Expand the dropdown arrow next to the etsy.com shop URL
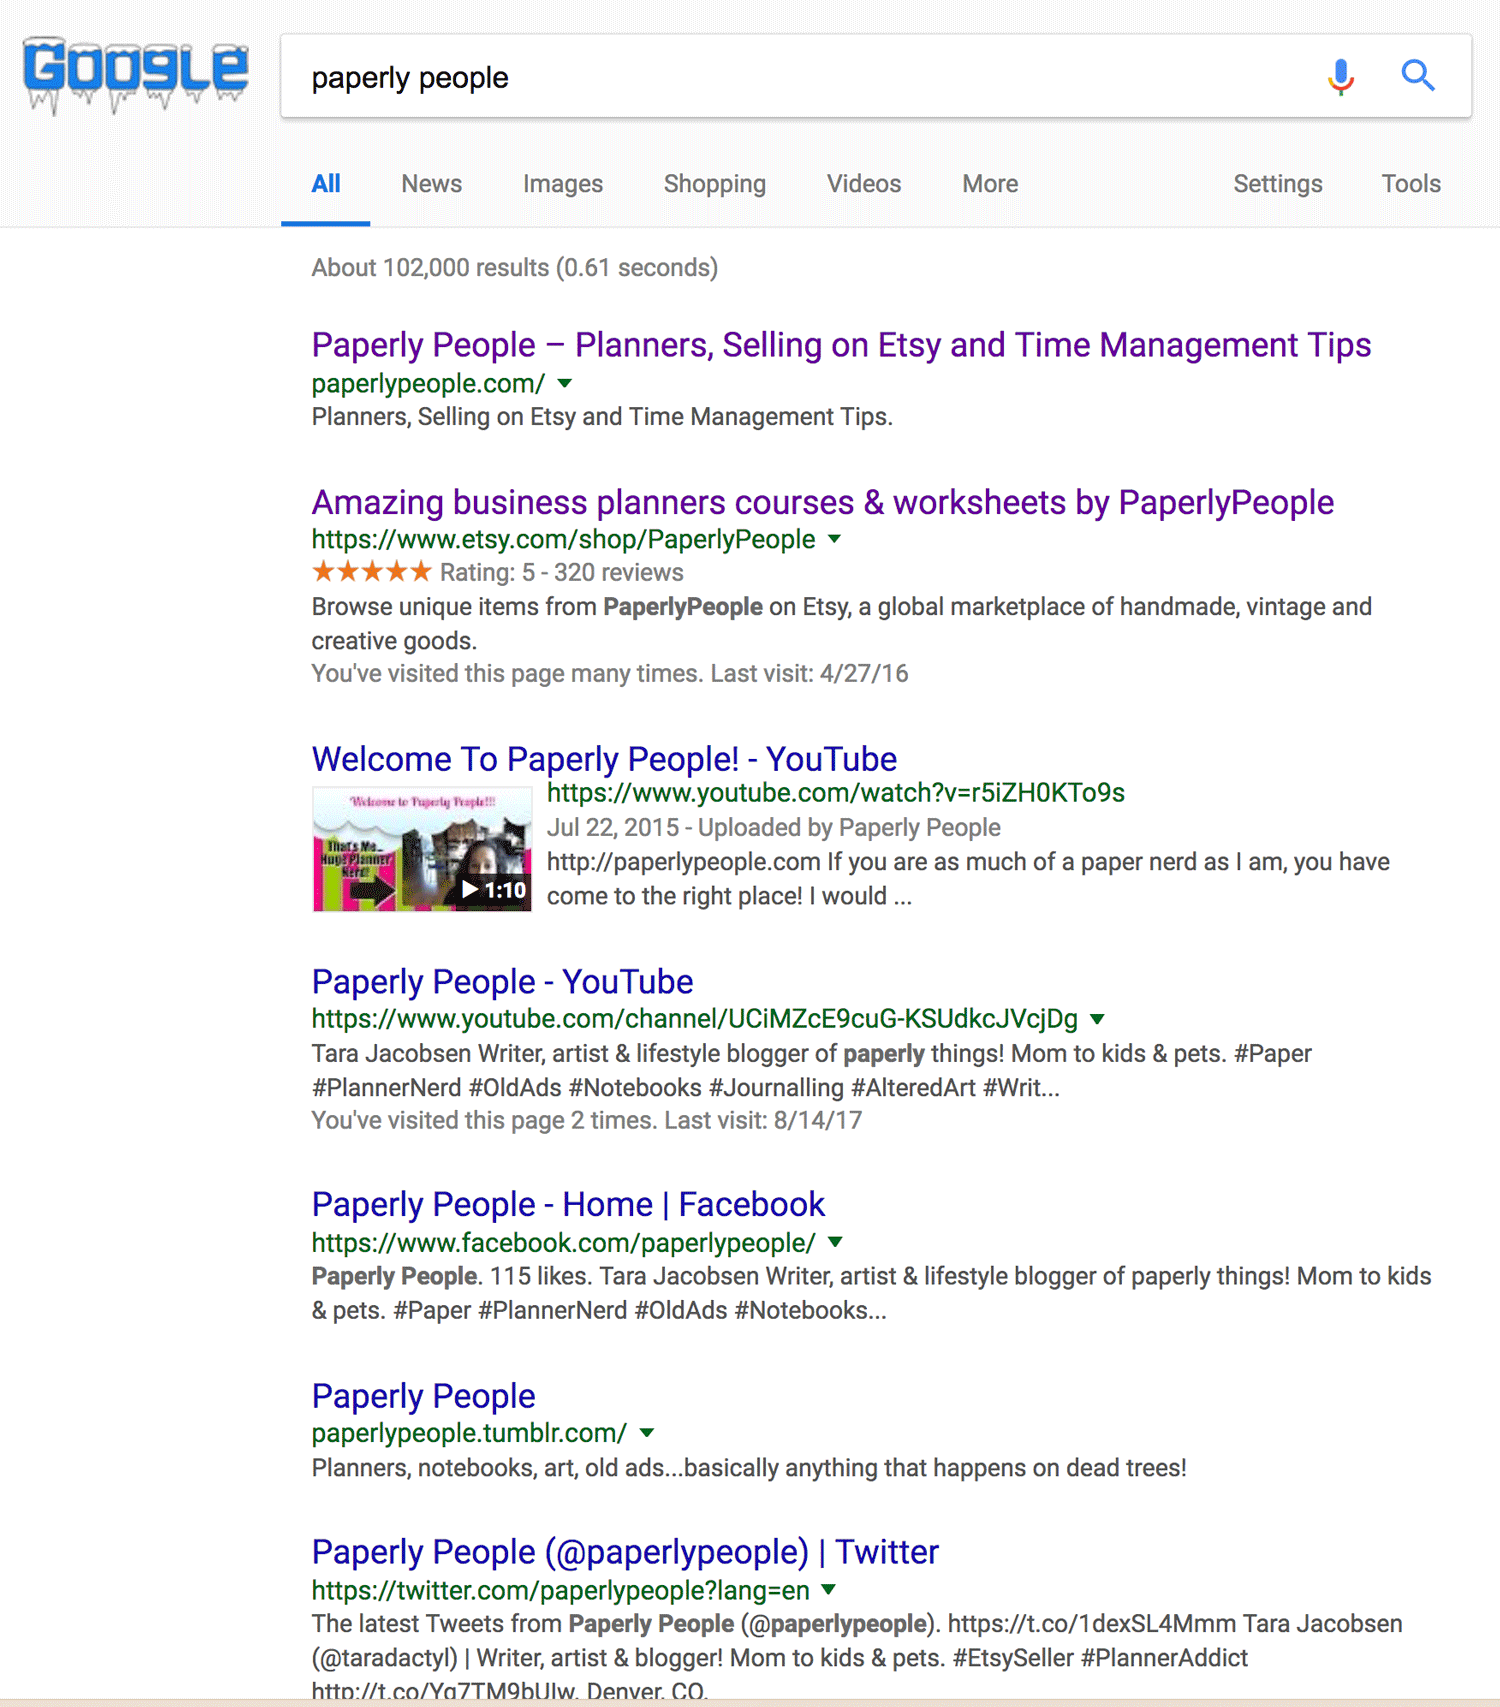The image size is (1500, 1707). (x=835, y=540)
